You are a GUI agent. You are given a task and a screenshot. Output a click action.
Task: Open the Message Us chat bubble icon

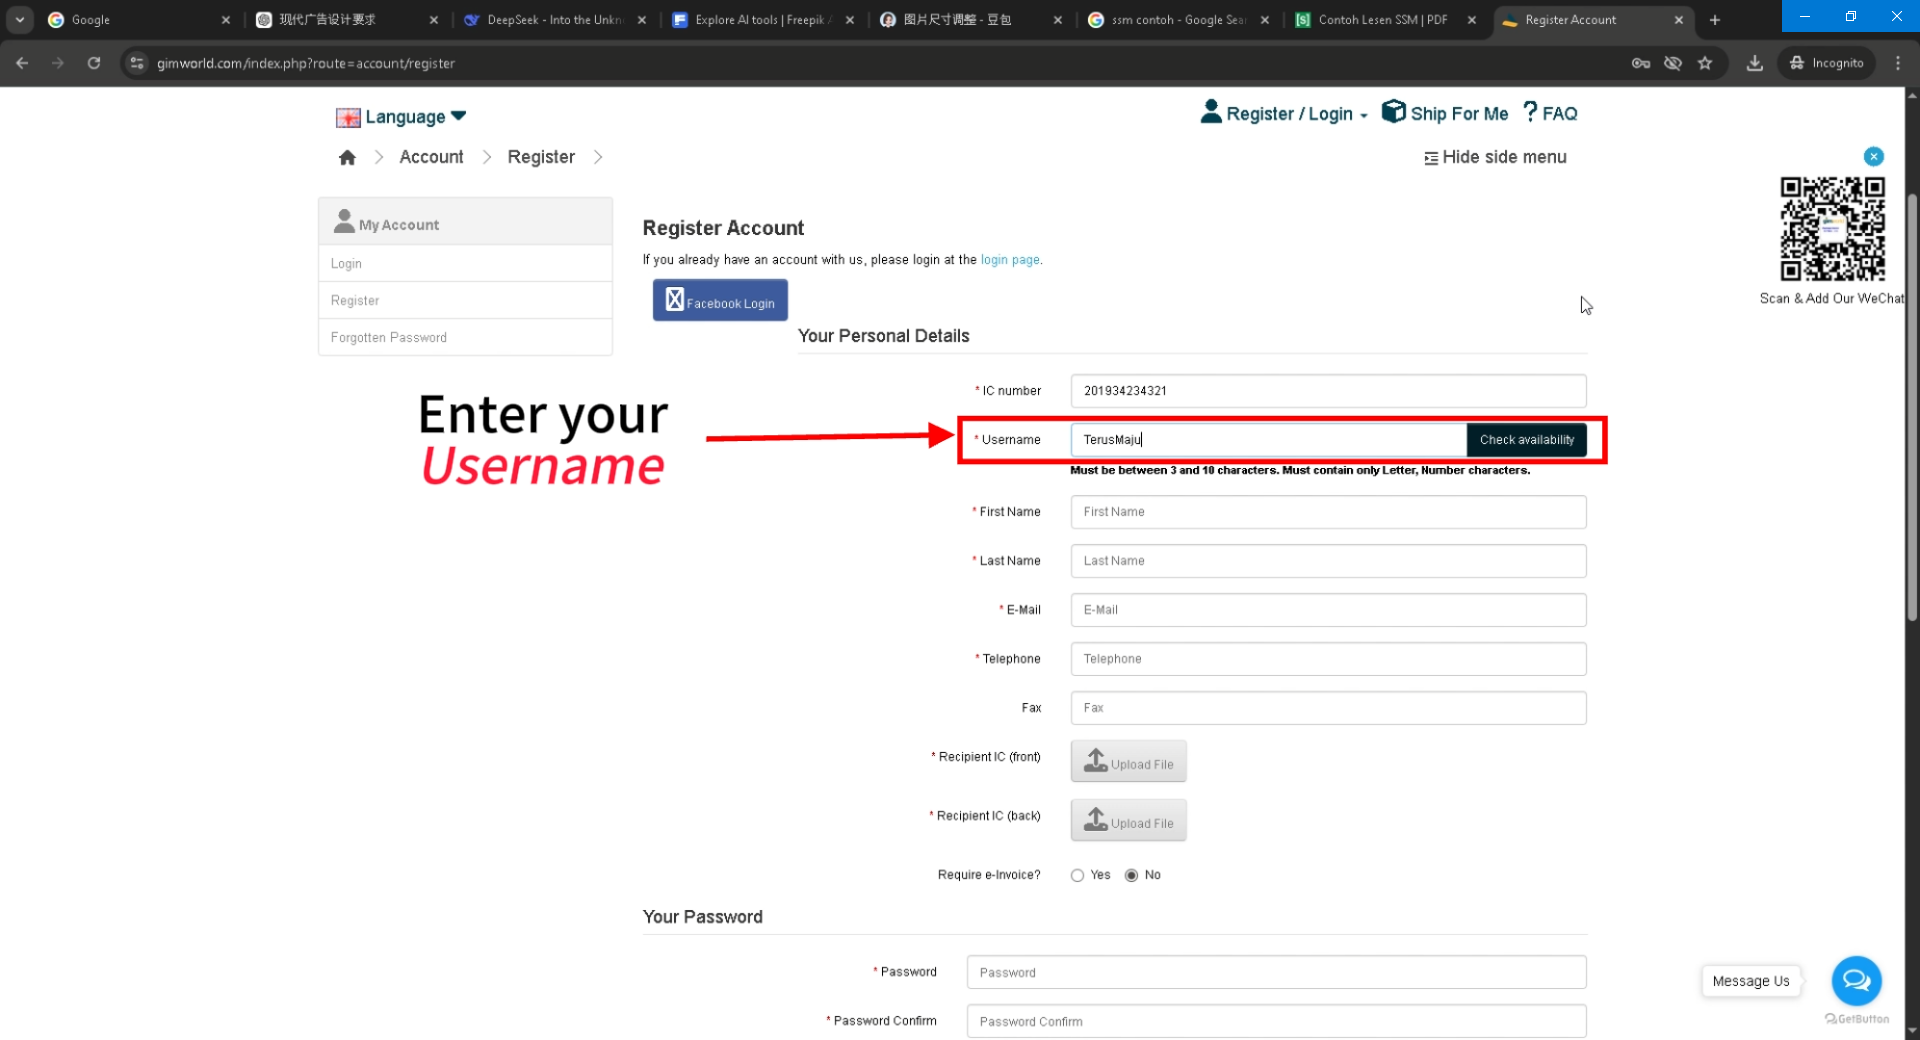1856,980
